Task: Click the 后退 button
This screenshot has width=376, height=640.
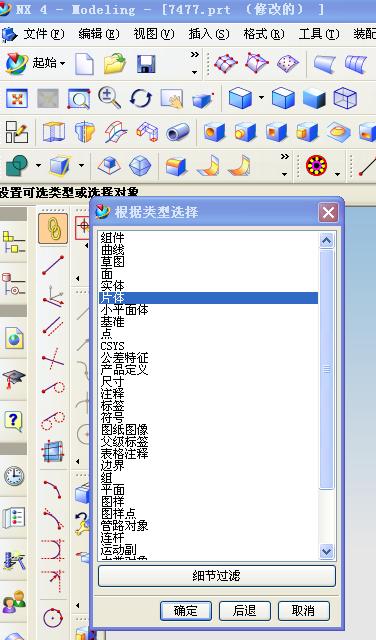Action: coord(245,611)
